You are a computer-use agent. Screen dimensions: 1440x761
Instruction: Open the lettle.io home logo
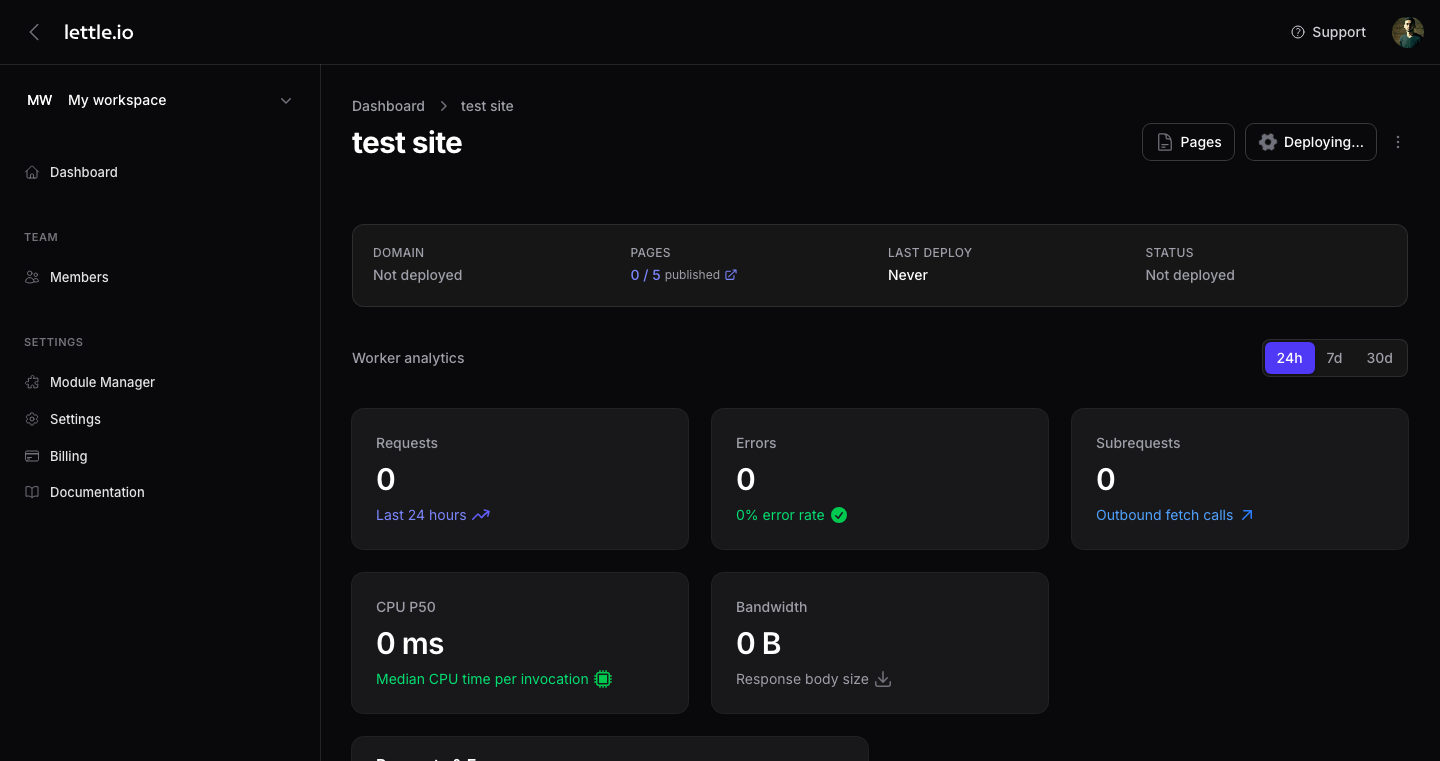pyautogui.click(x=99, y=32)
